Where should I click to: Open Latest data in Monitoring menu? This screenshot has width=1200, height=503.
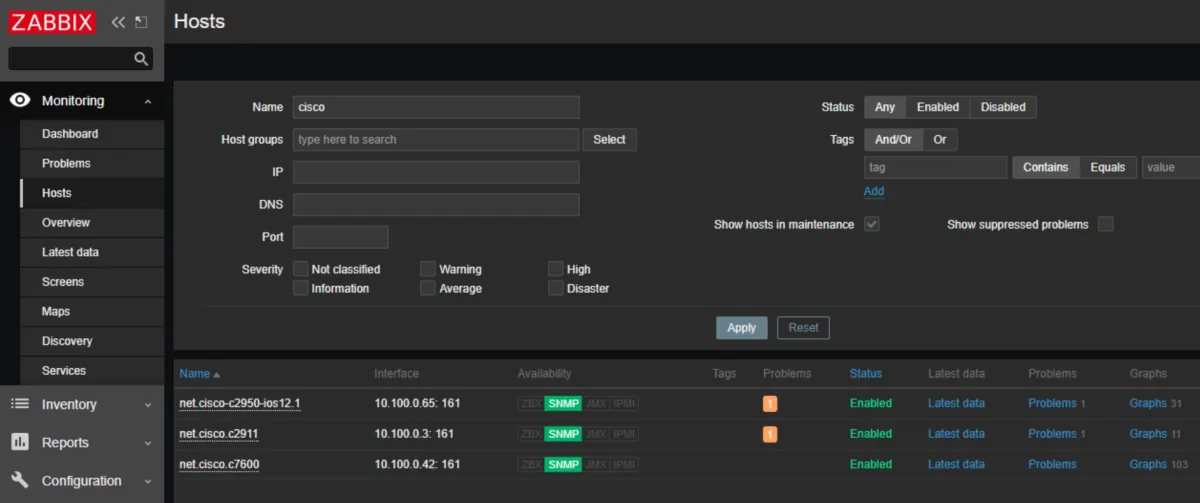click(x=91, y=252)
